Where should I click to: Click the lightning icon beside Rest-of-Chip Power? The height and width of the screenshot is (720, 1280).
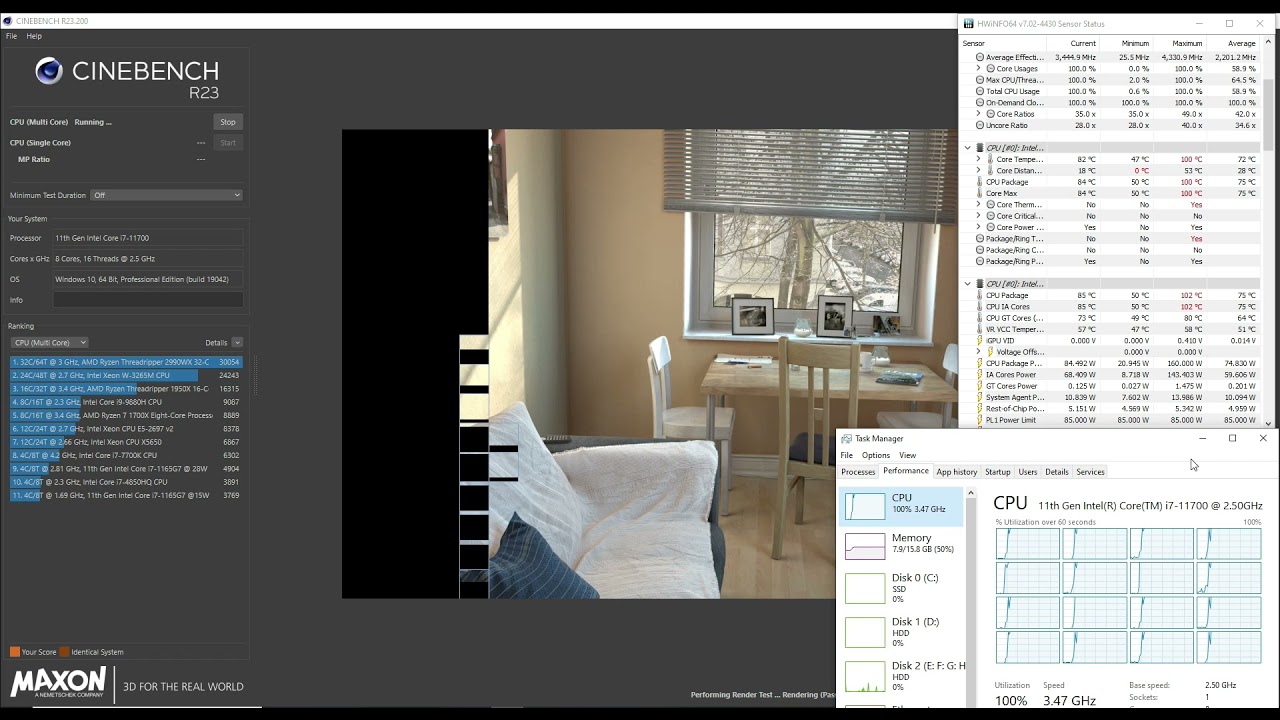pyautogui.click(x=980, y=409)
